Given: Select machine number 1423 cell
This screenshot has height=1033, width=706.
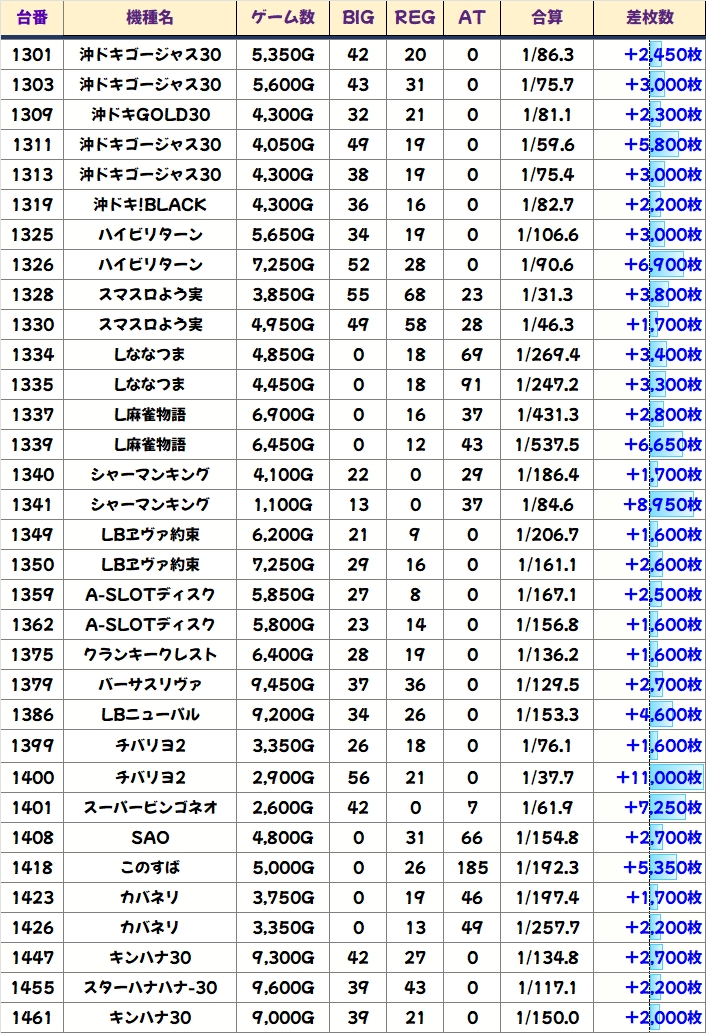Looking at the screenshot, I should tap(32, 898).
